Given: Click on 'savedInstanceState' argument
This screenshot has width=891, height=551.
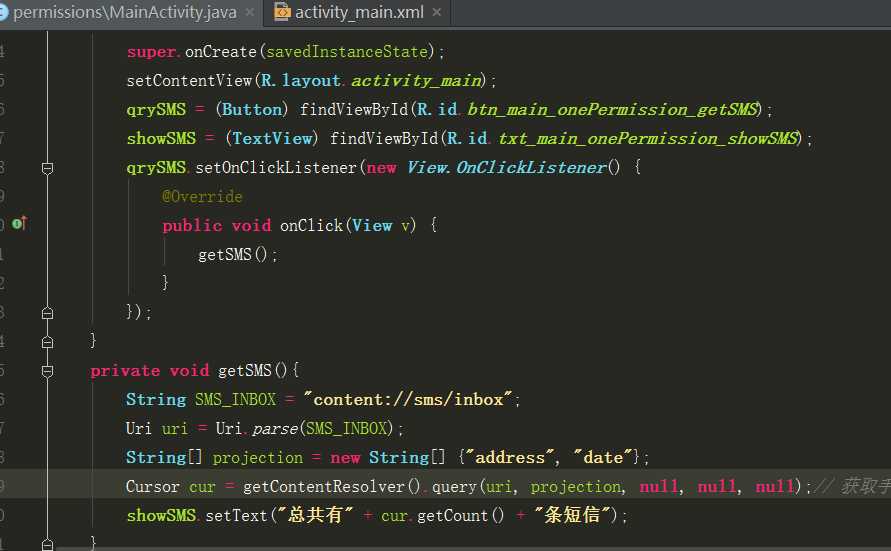Looking at the screenshot, I should click(x=347, y=52).
